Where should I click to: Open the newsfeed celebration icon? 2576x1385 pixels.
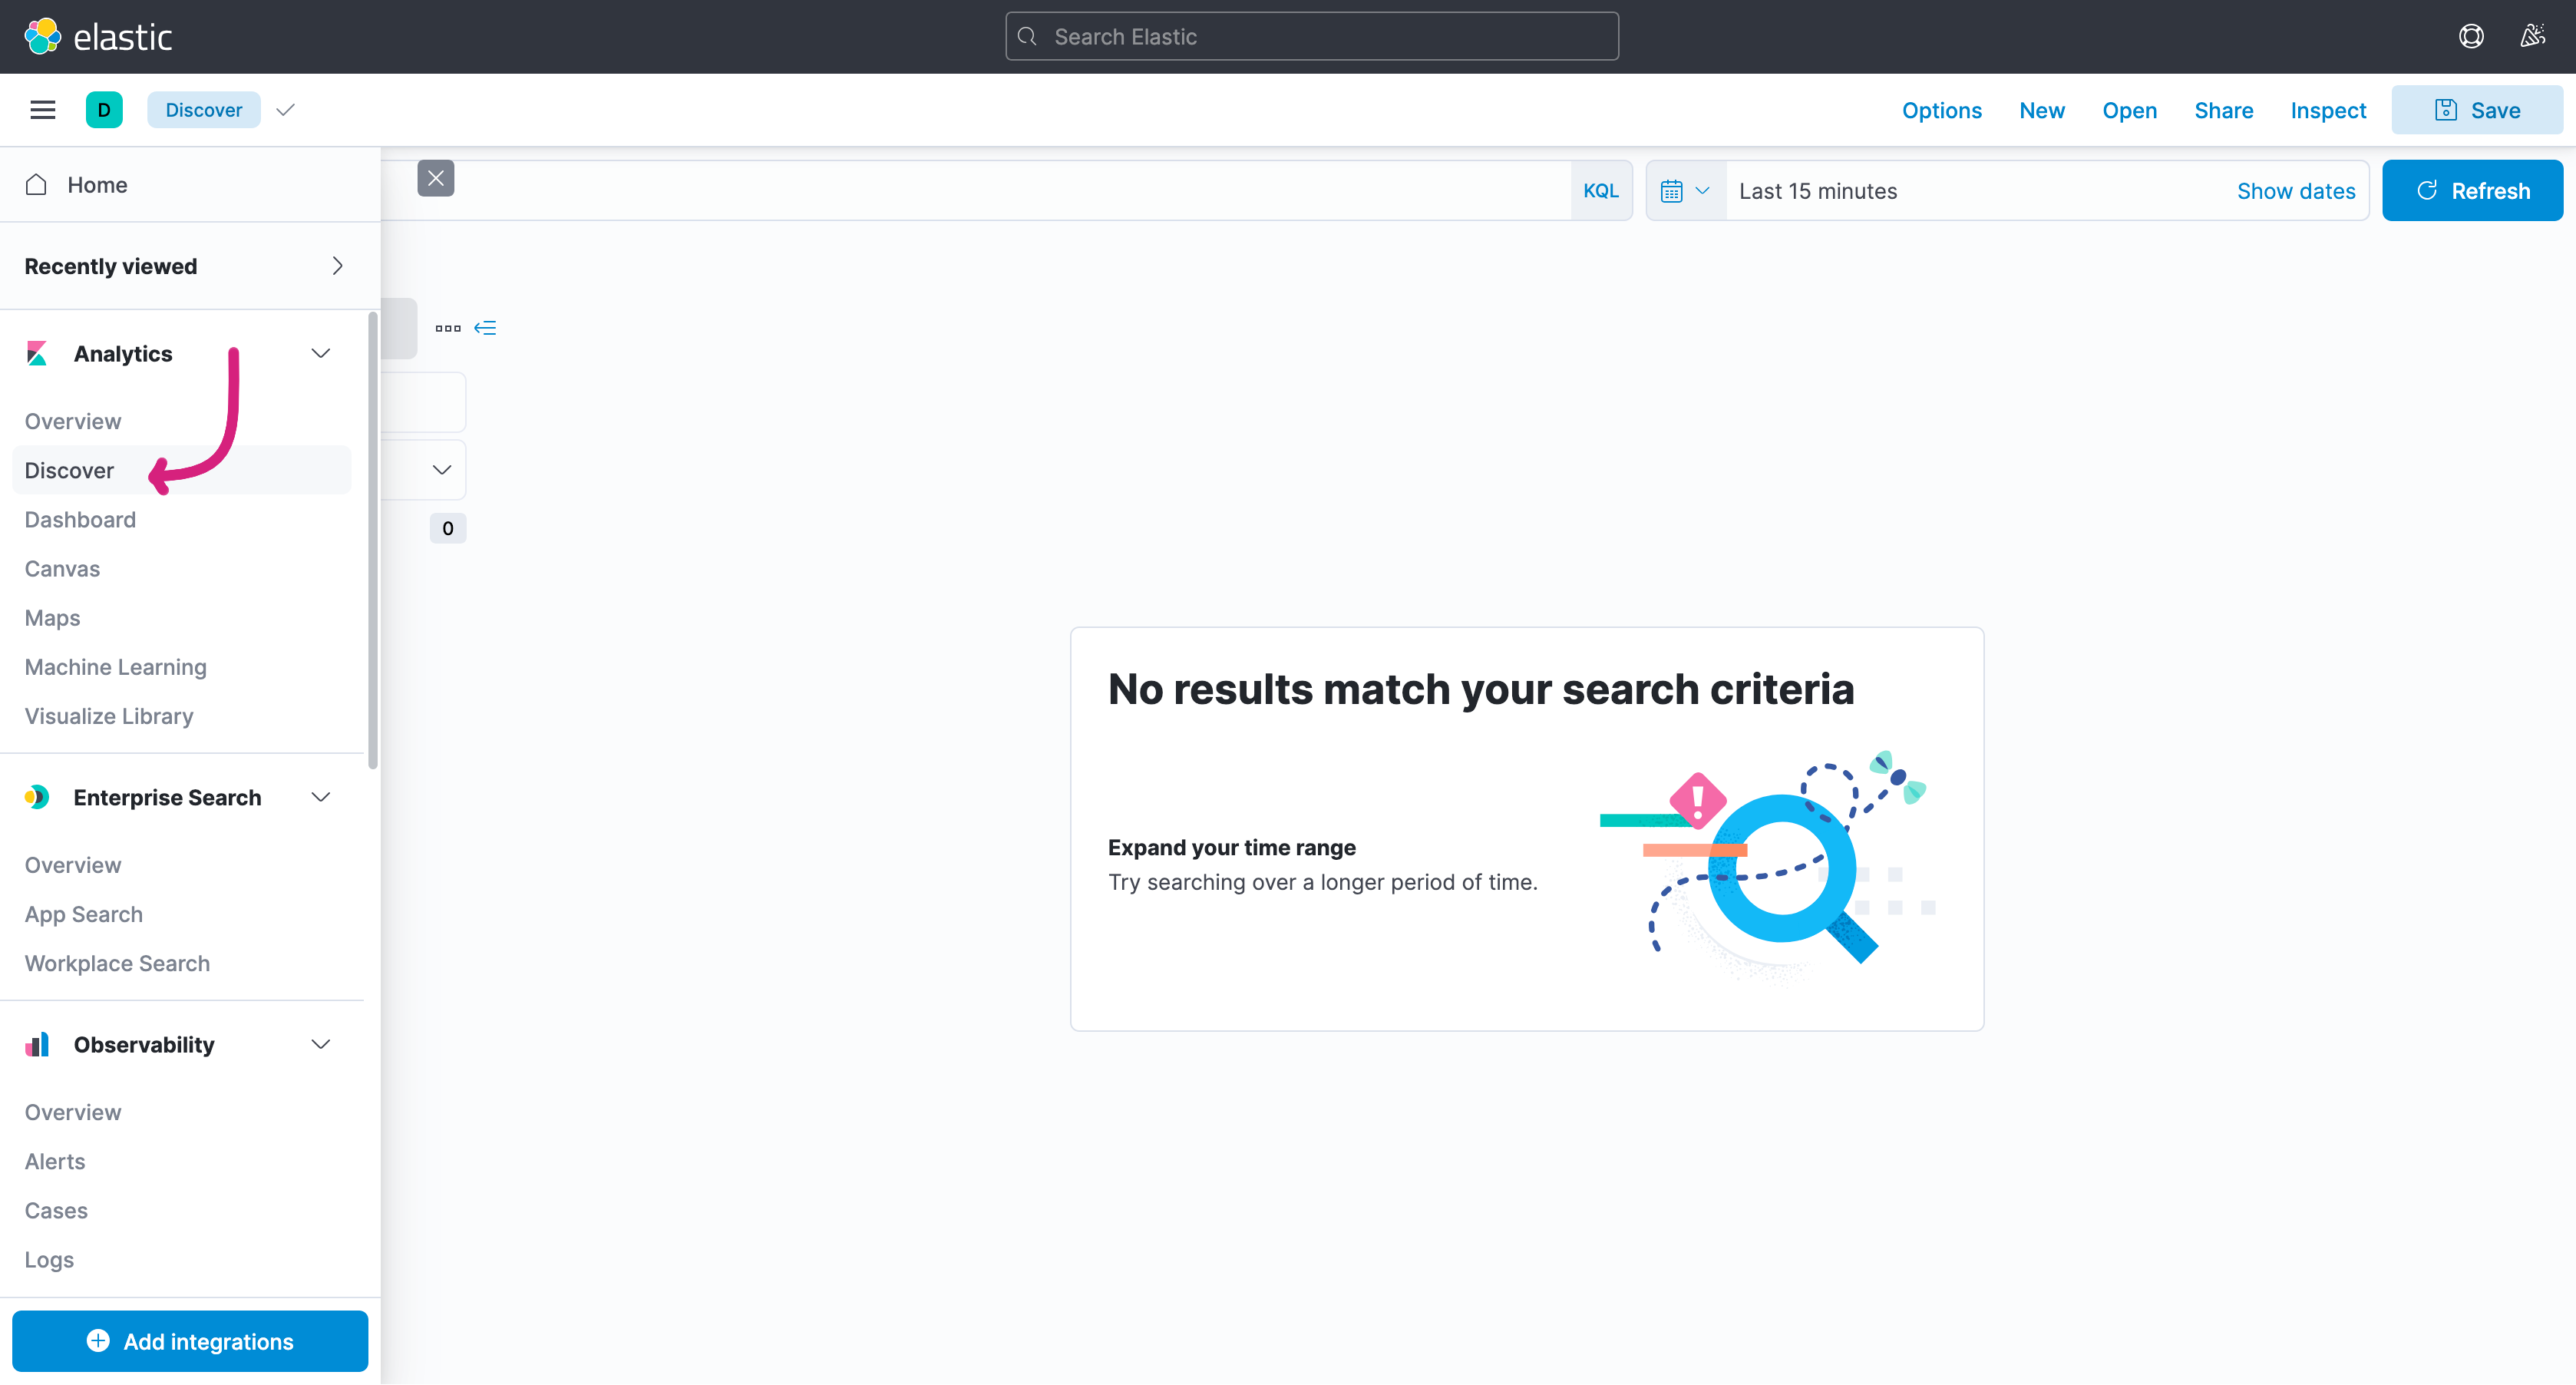point(2532,37)
